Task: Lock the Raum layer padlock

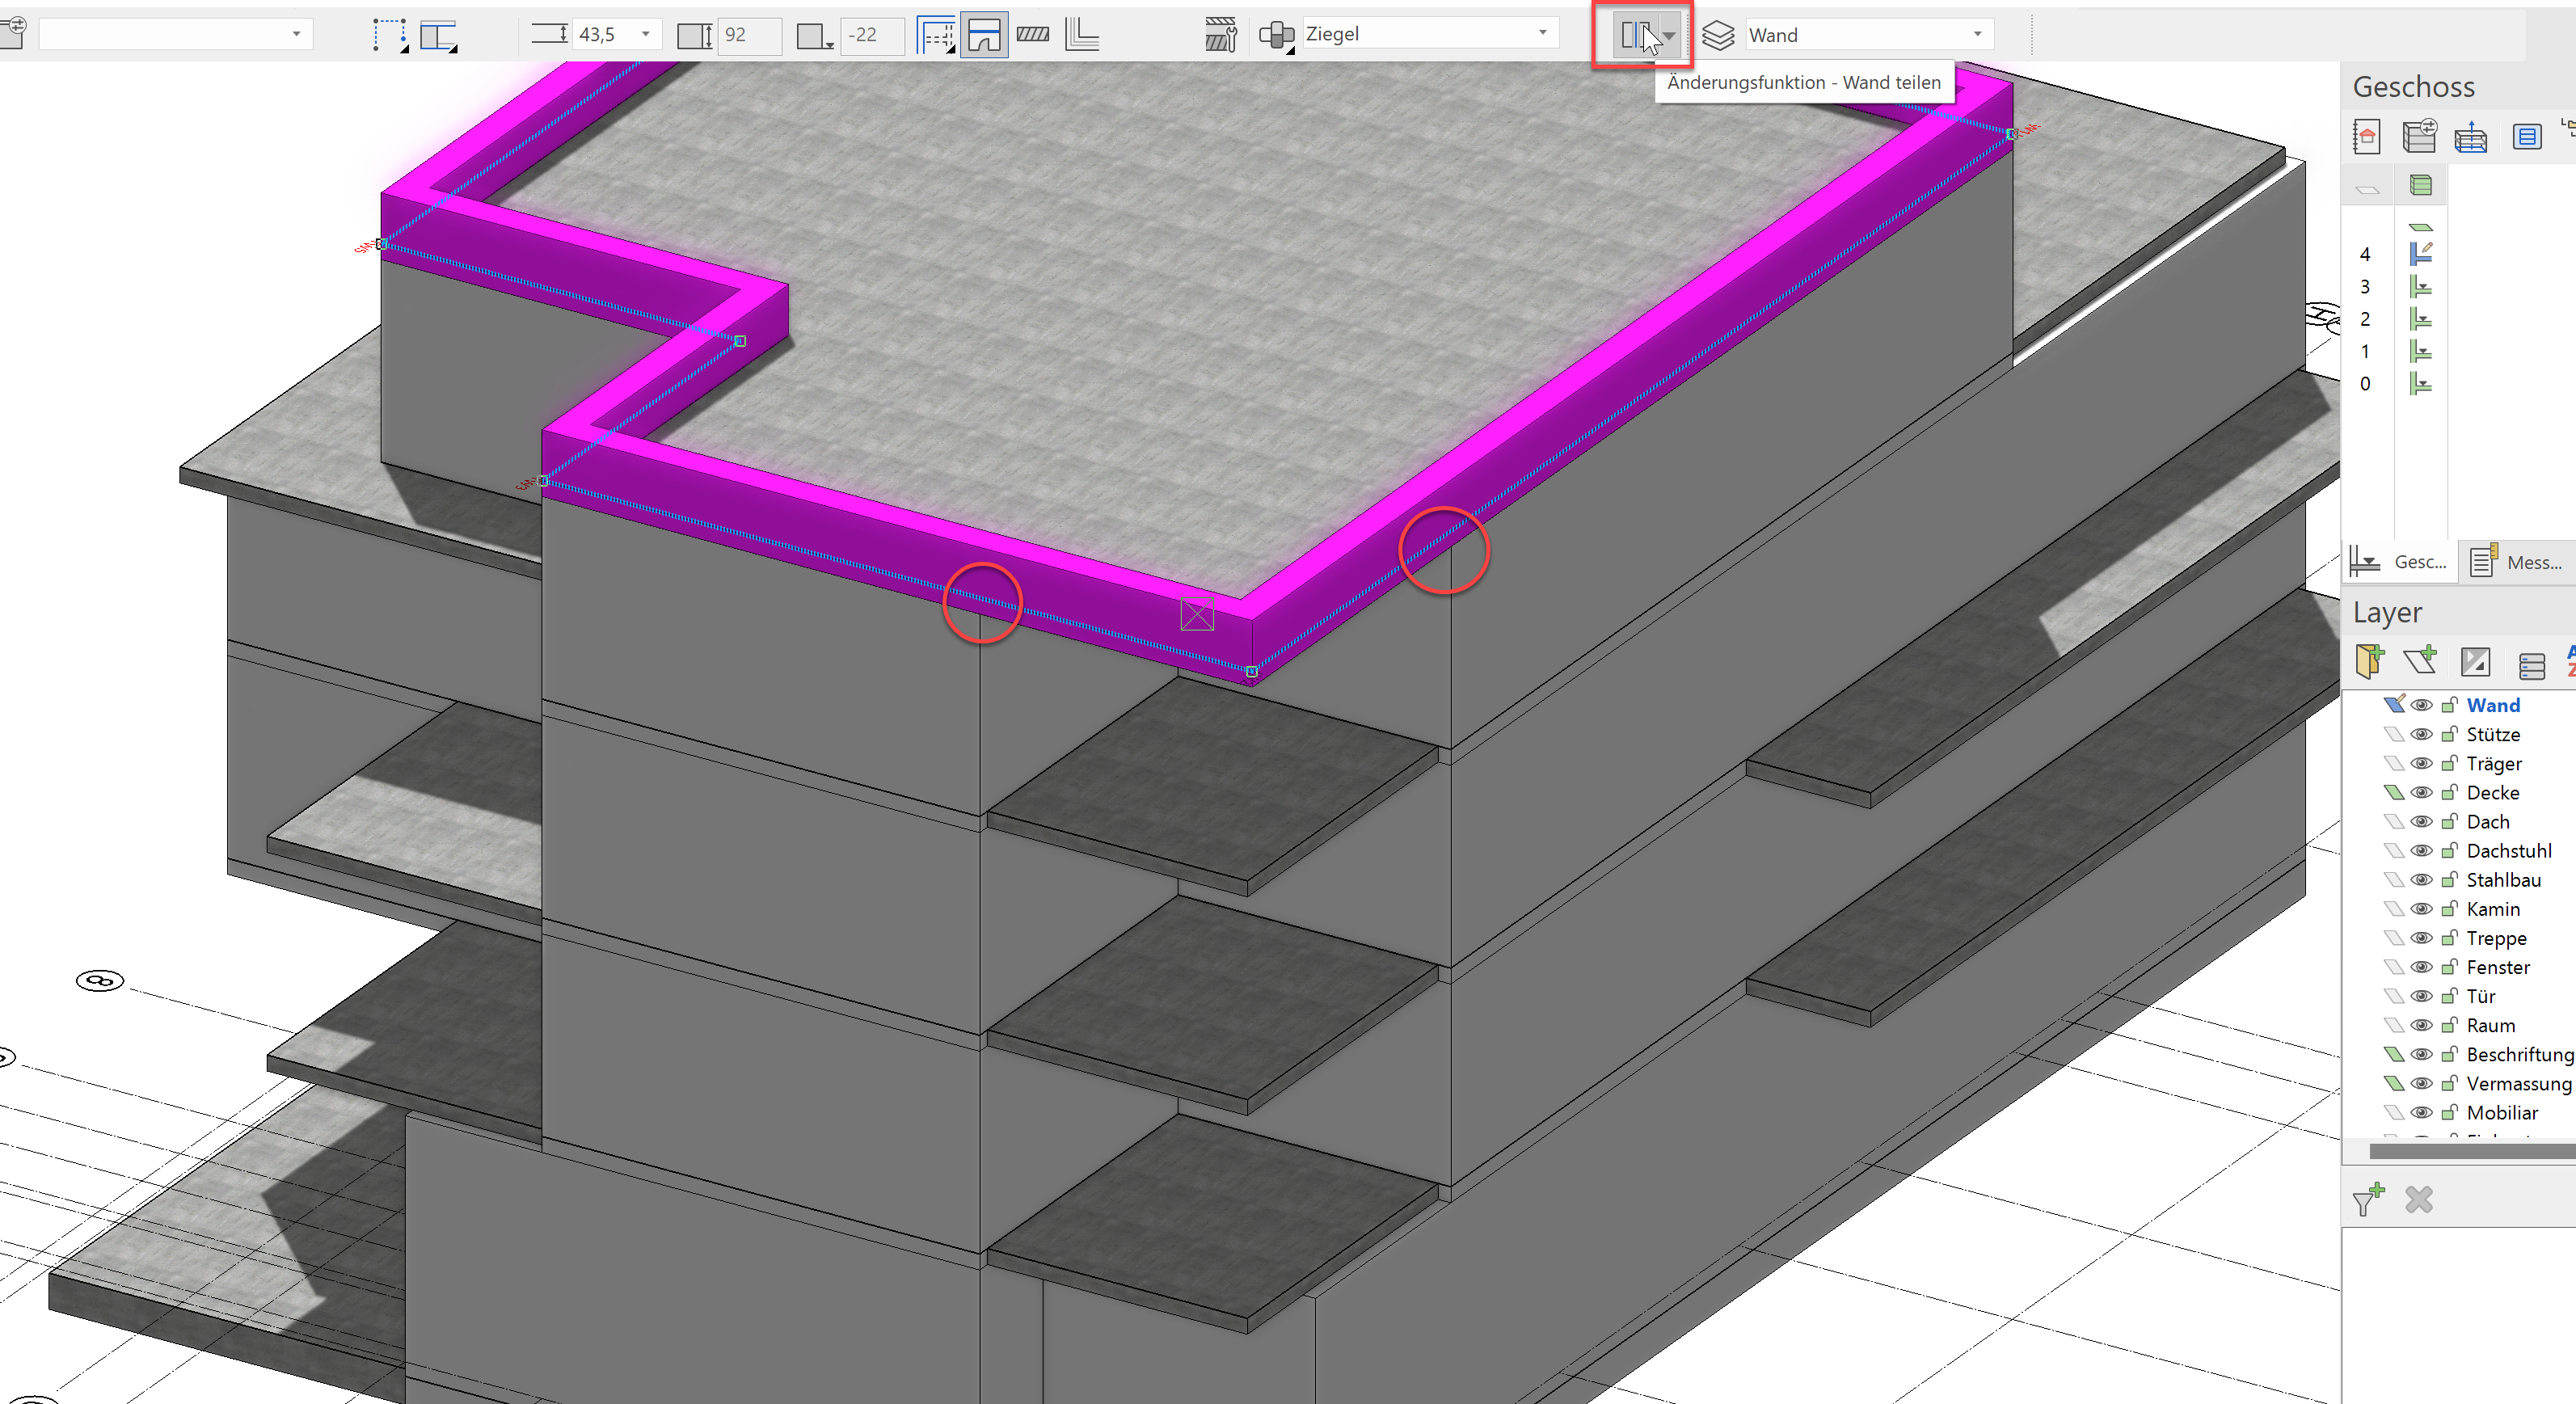Action: 2449,1025
